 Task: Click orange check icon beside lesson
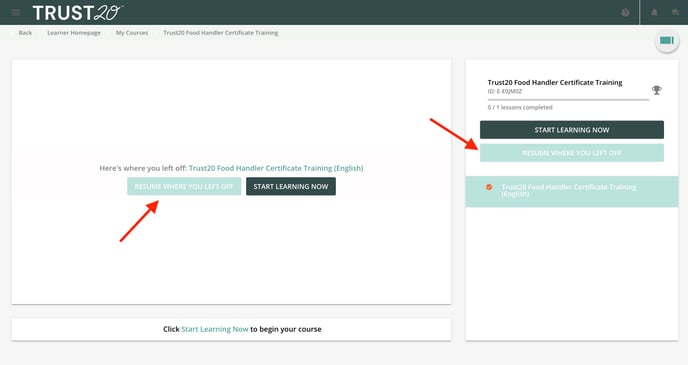[489, 187]
